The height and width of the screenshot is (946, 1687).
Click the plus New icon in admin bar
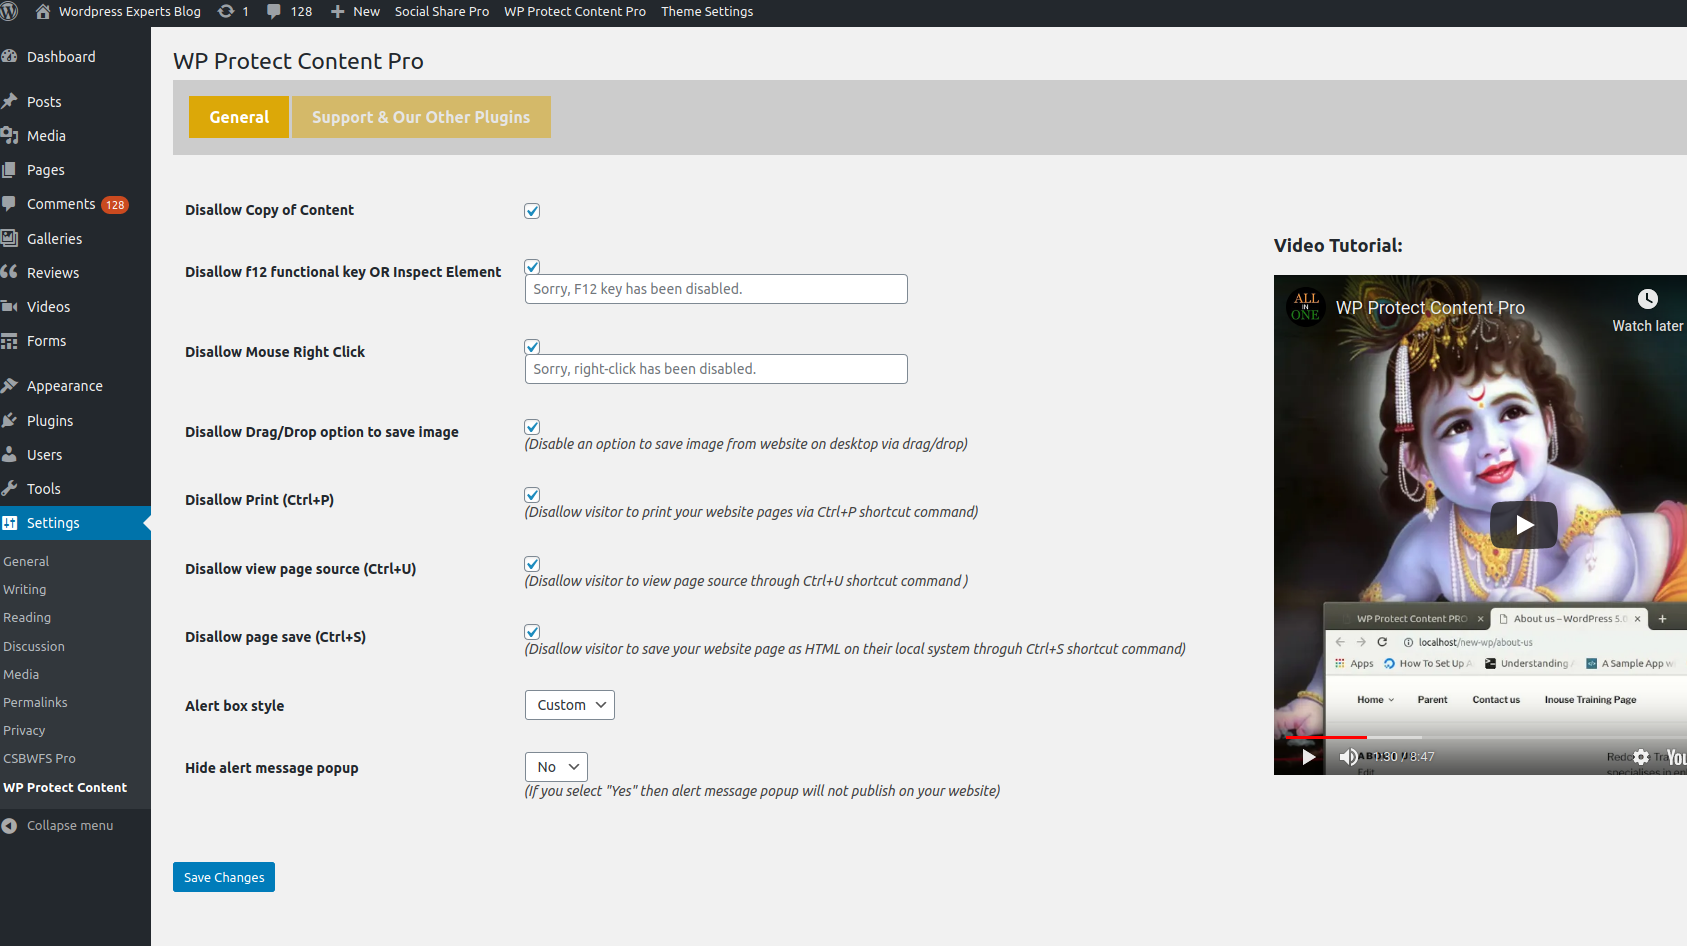(337, 12)
